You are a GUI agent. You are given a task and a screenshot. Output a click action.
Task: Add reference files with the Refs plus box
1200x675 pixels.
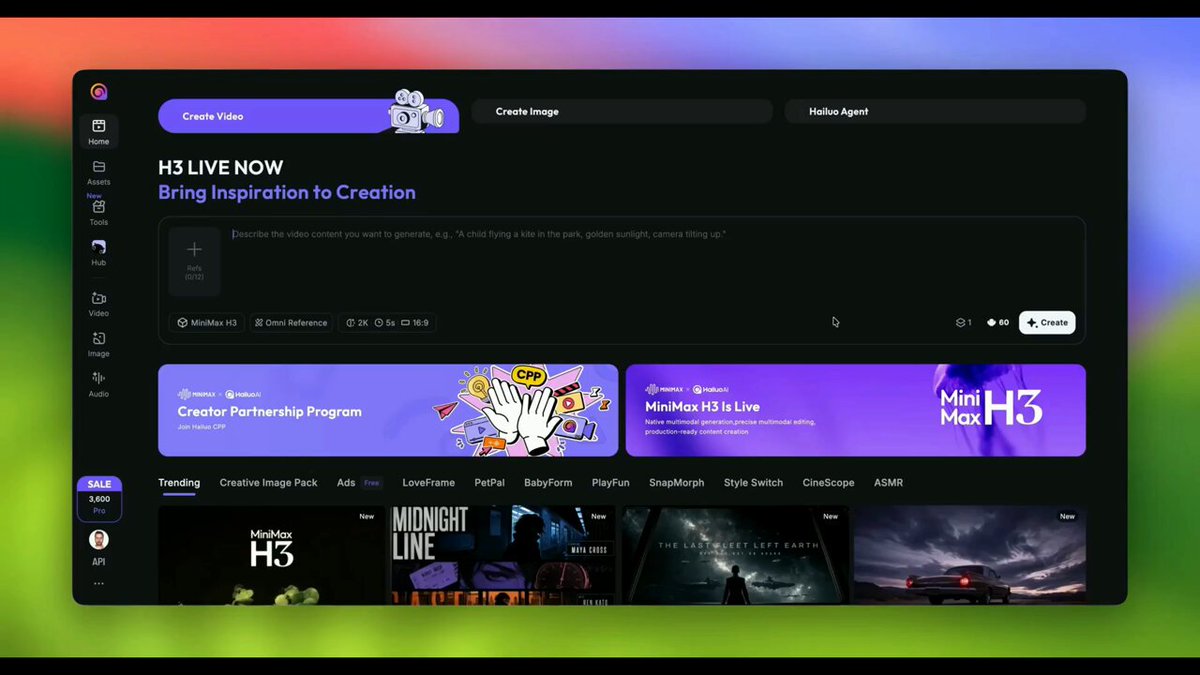tap(194, 261)
